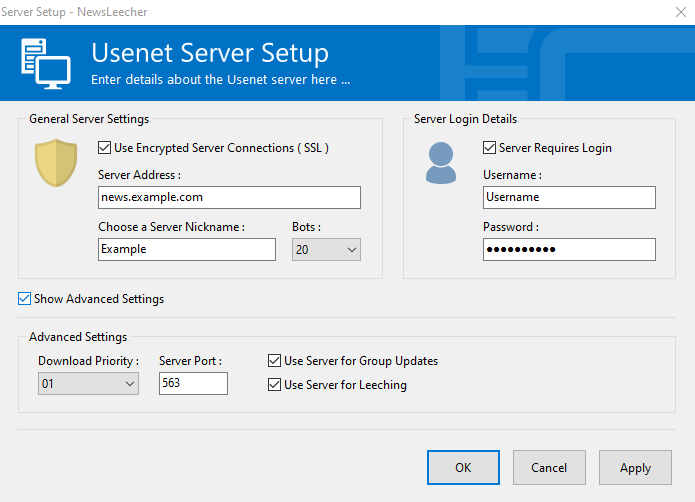Toggle Show Advanced Settings checkbox

(x=25, y=299)
